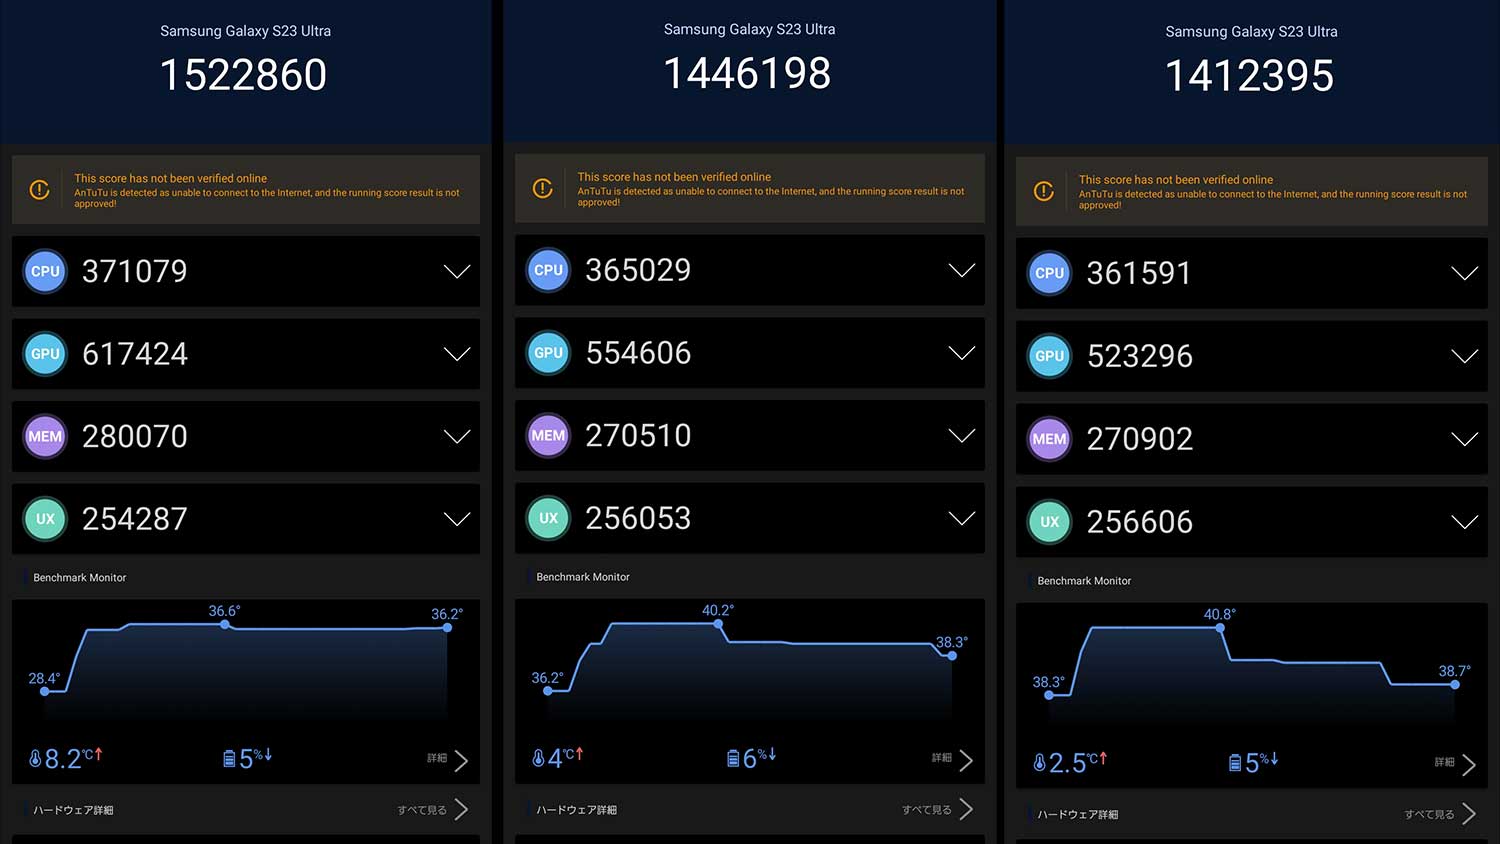This screenshot has width=1500, height=844.
Task: Expand the GPU 523296 score row
Action: (1464, 356)
